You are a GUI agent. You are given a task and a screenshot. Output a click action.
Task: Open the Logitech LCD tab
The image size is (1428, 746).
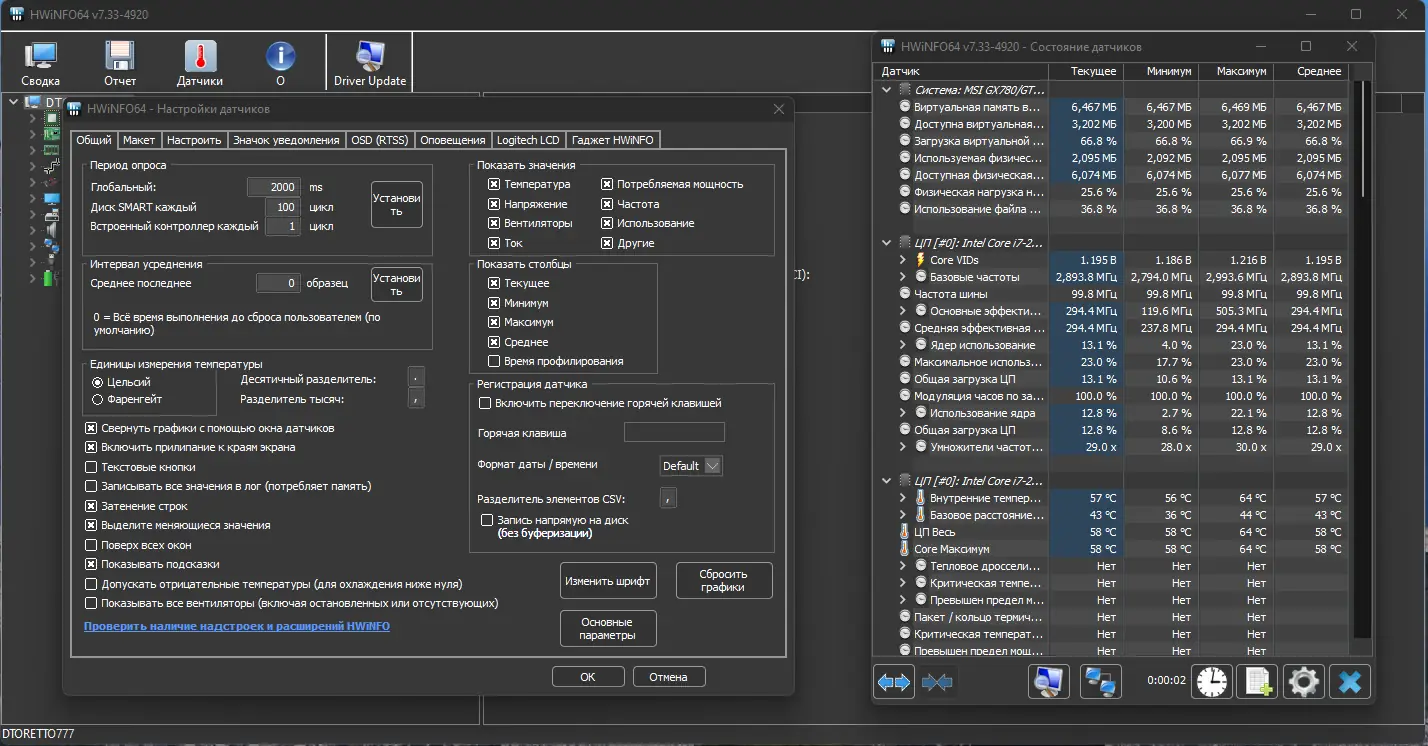point(528,140)
